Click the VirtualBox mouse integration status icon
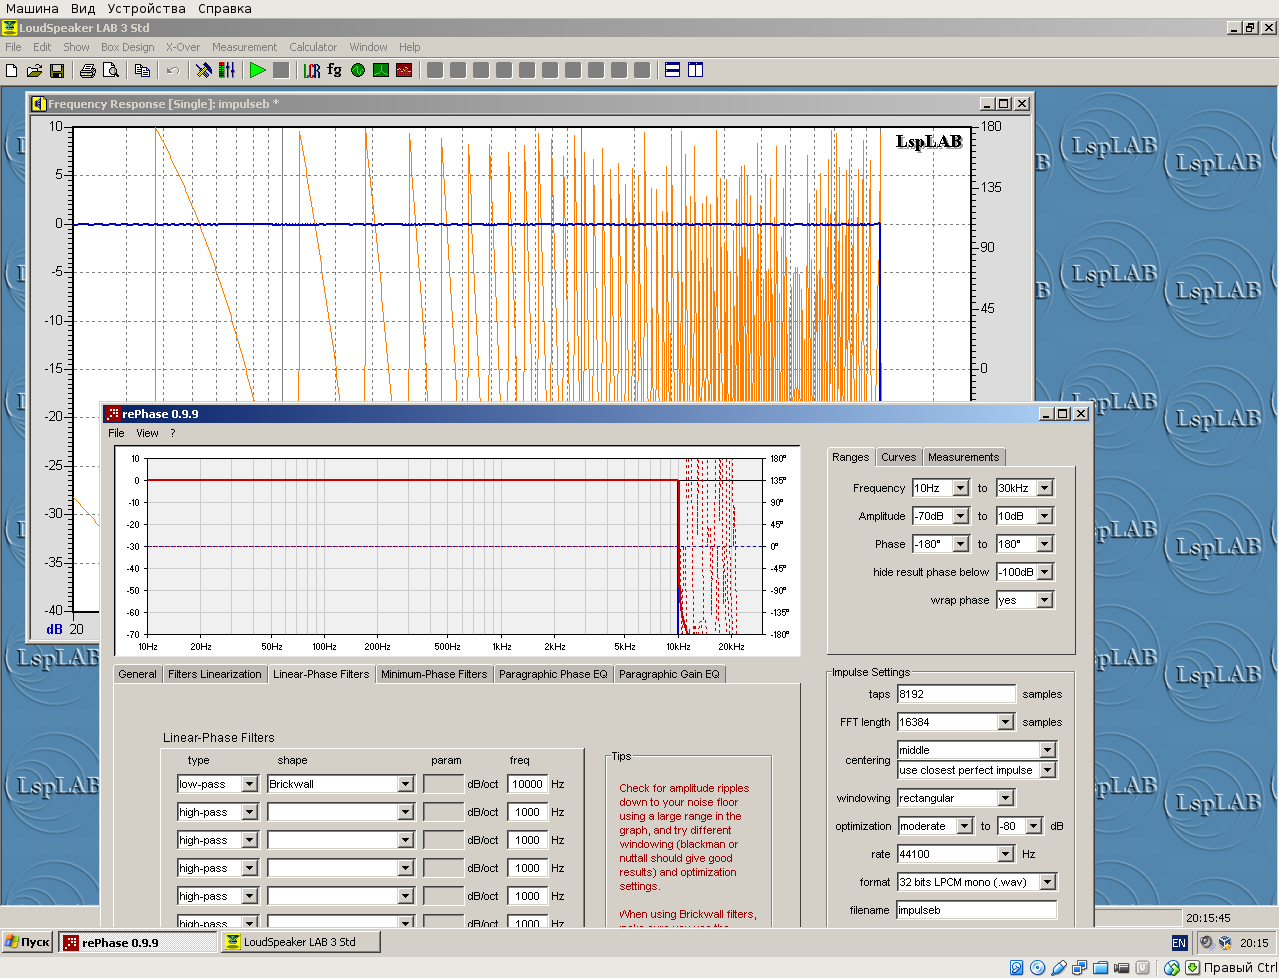This screenshot has height=978, width=1279. point(1172,968)
